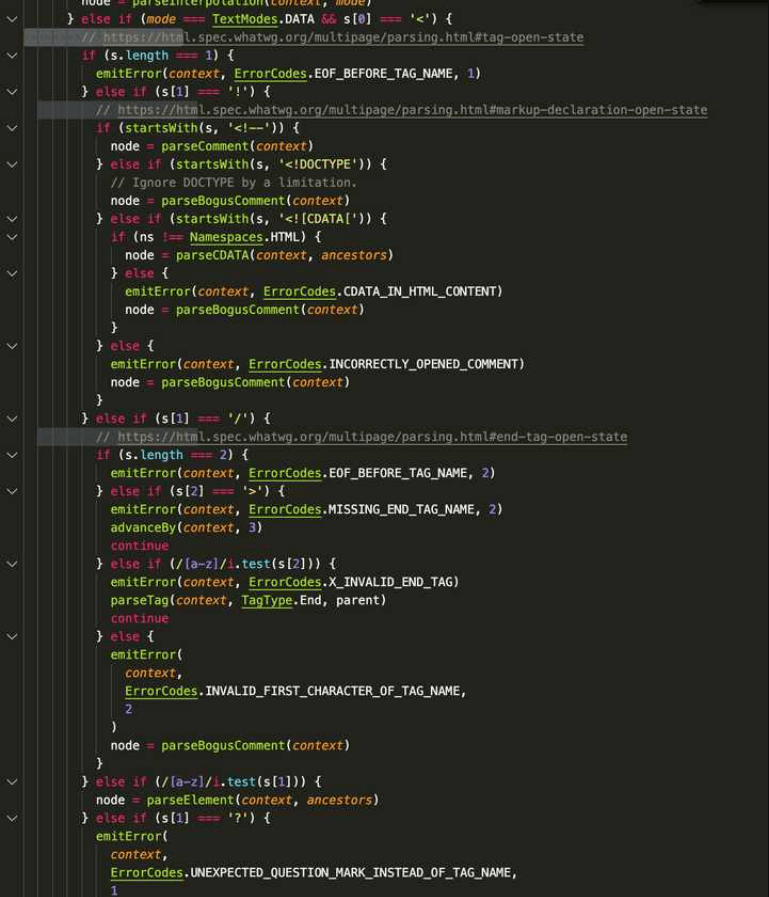Click ErrorCodes before INCORRECTLY_OPENED_COMMENT
The image size is (769, 897).
pos(285,364)
